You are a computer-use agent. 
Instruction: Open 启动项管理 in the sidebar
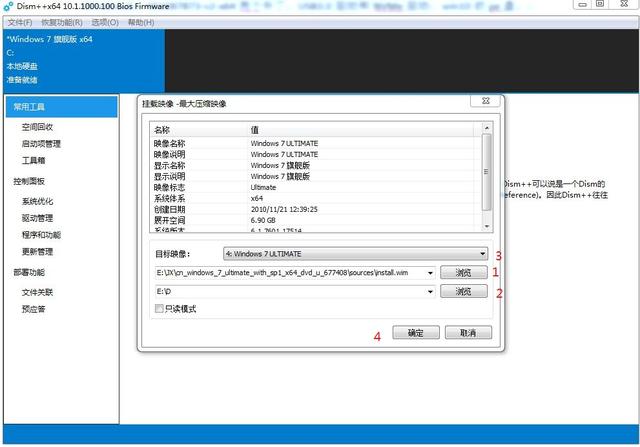coord(41,144)
